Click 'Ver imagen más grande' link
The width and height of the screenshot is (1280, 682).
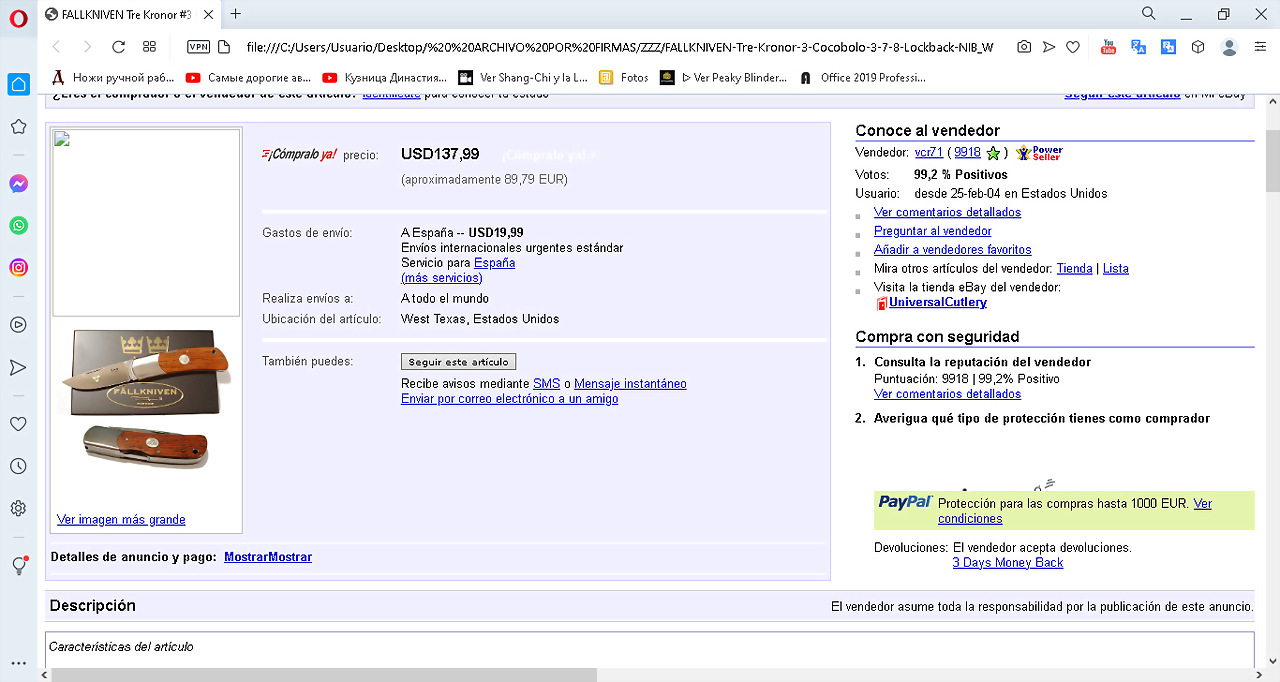[x=121, y=520]
